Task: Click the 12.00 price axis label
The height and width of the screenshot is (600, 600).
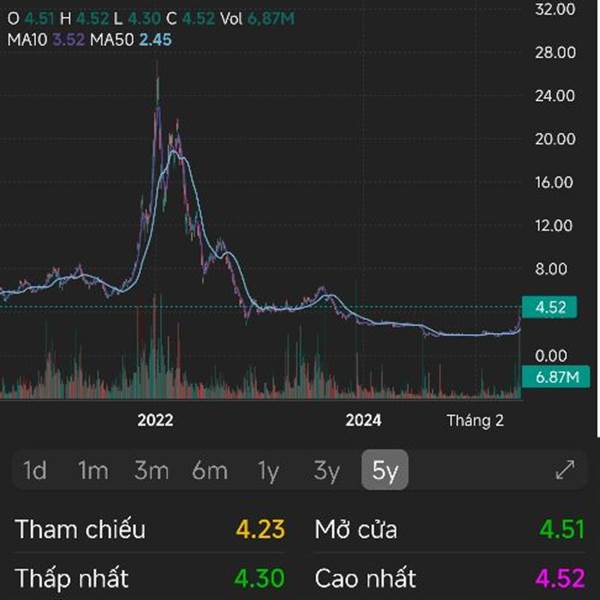Action: click(x=554, y=225)
